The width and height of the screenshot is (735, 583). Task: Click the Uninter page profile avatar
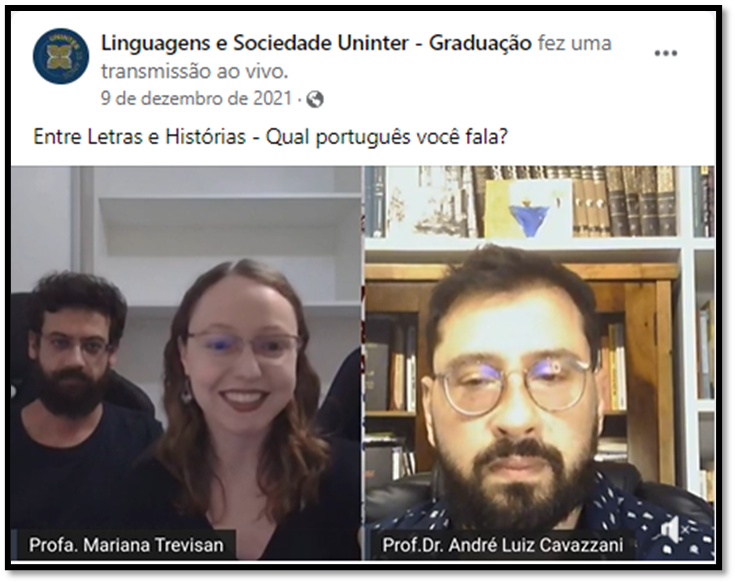point(61,56)
